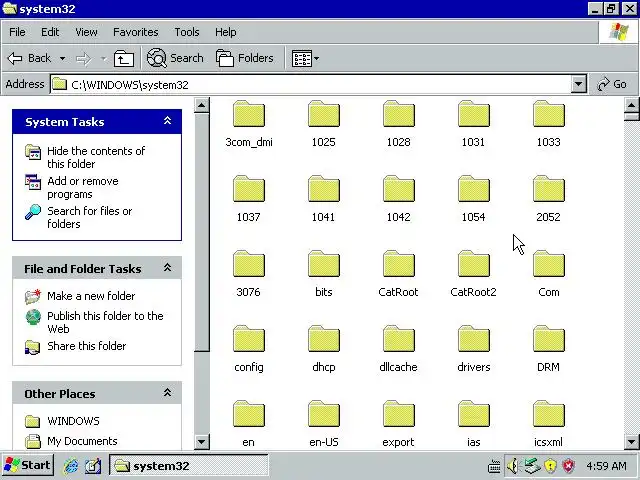Select the CatRoot2 folder icon
The width and height of the screenshot is (640, 480).
(473, 264)
